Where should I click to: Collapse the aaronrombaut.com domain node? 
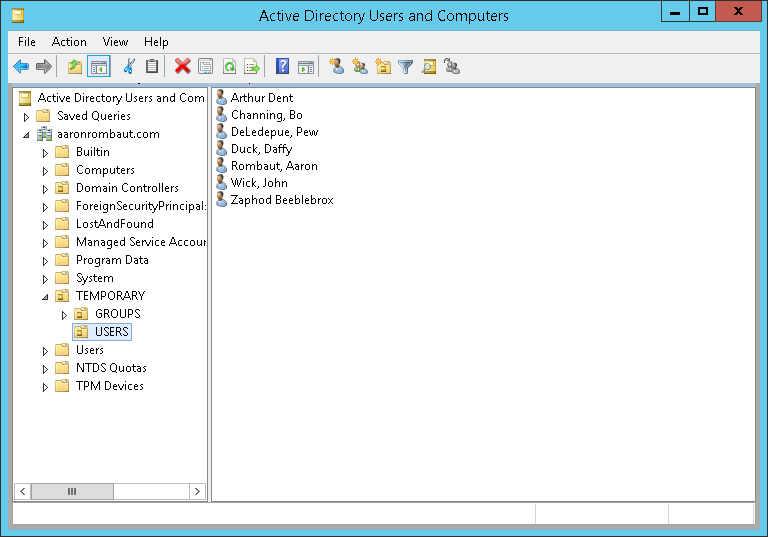pyautogui.click(x=26, y=135)
